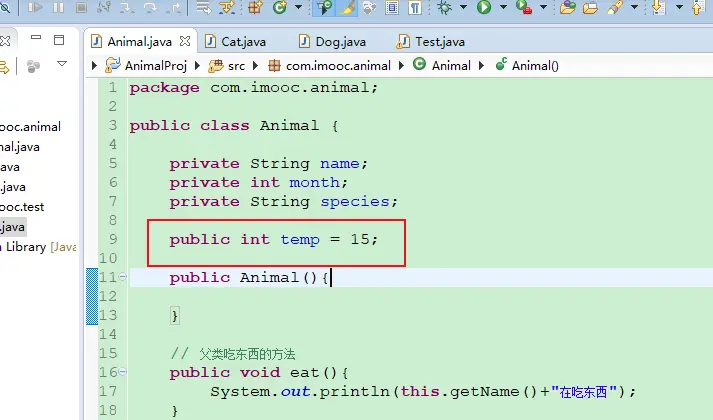Select the 'Library [Java' entry in explorer
This screenshot has width=713, height=420.
[x=38, y=247]
